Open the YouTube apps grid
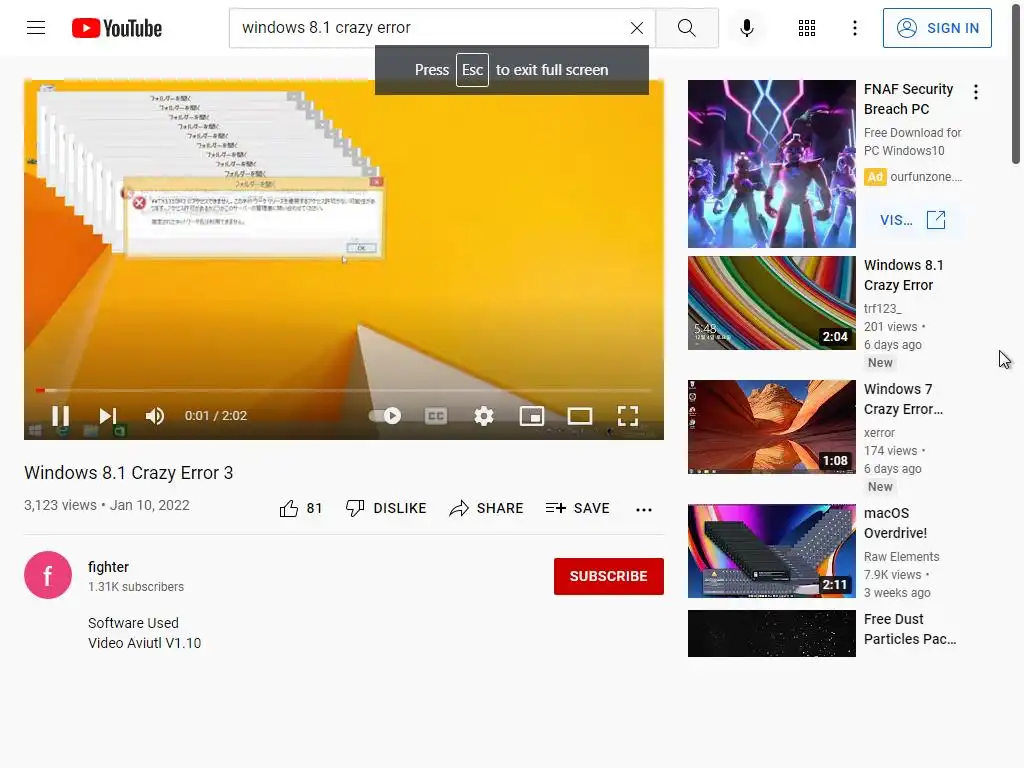Viewport: 1024px width, 768px height. point(807,28)
